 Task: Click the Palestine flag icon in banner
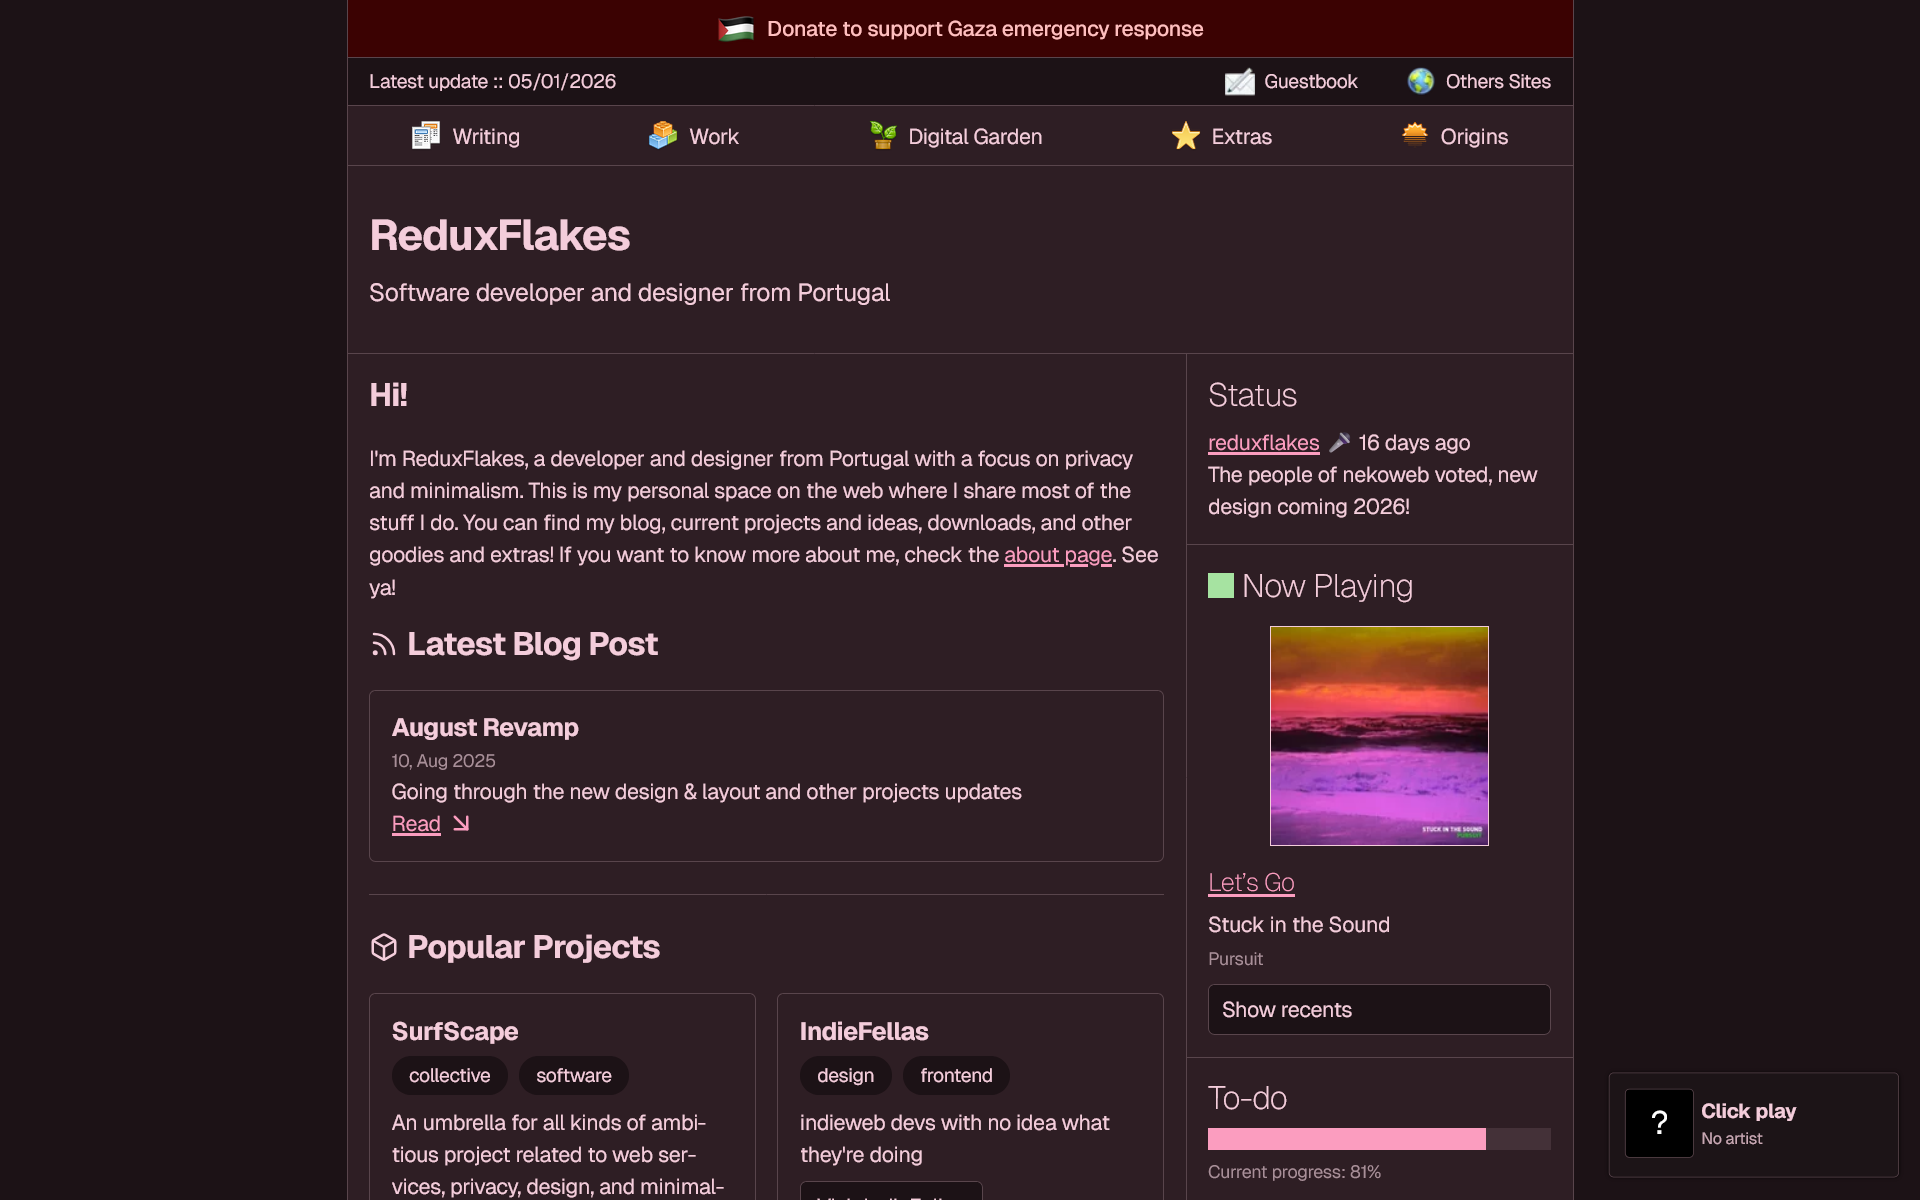tap(736, 29)
